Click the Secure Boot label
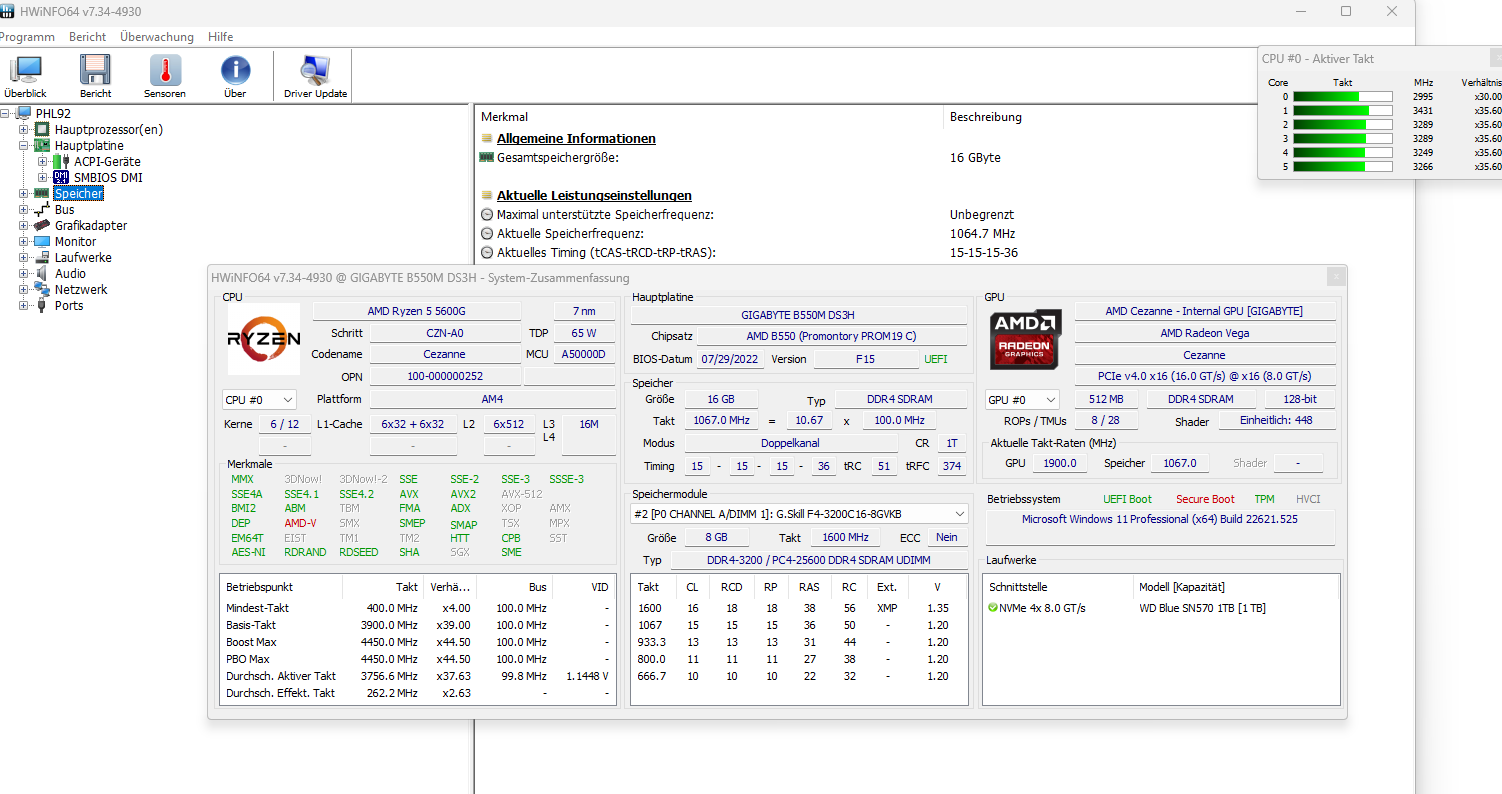 pos(1205,499)
